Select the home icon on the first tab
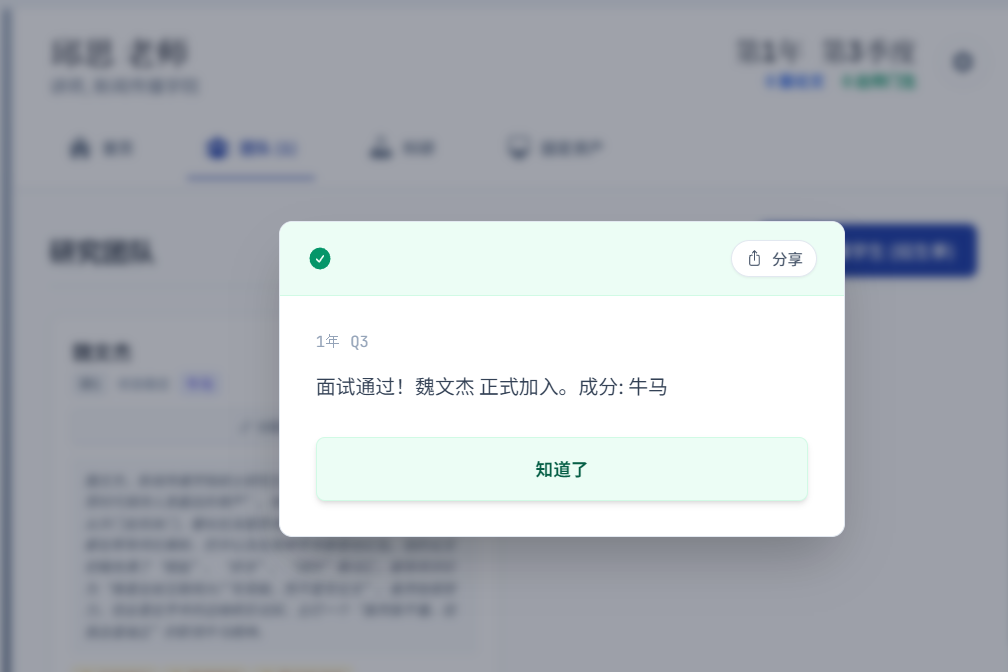 pos(80,148)
